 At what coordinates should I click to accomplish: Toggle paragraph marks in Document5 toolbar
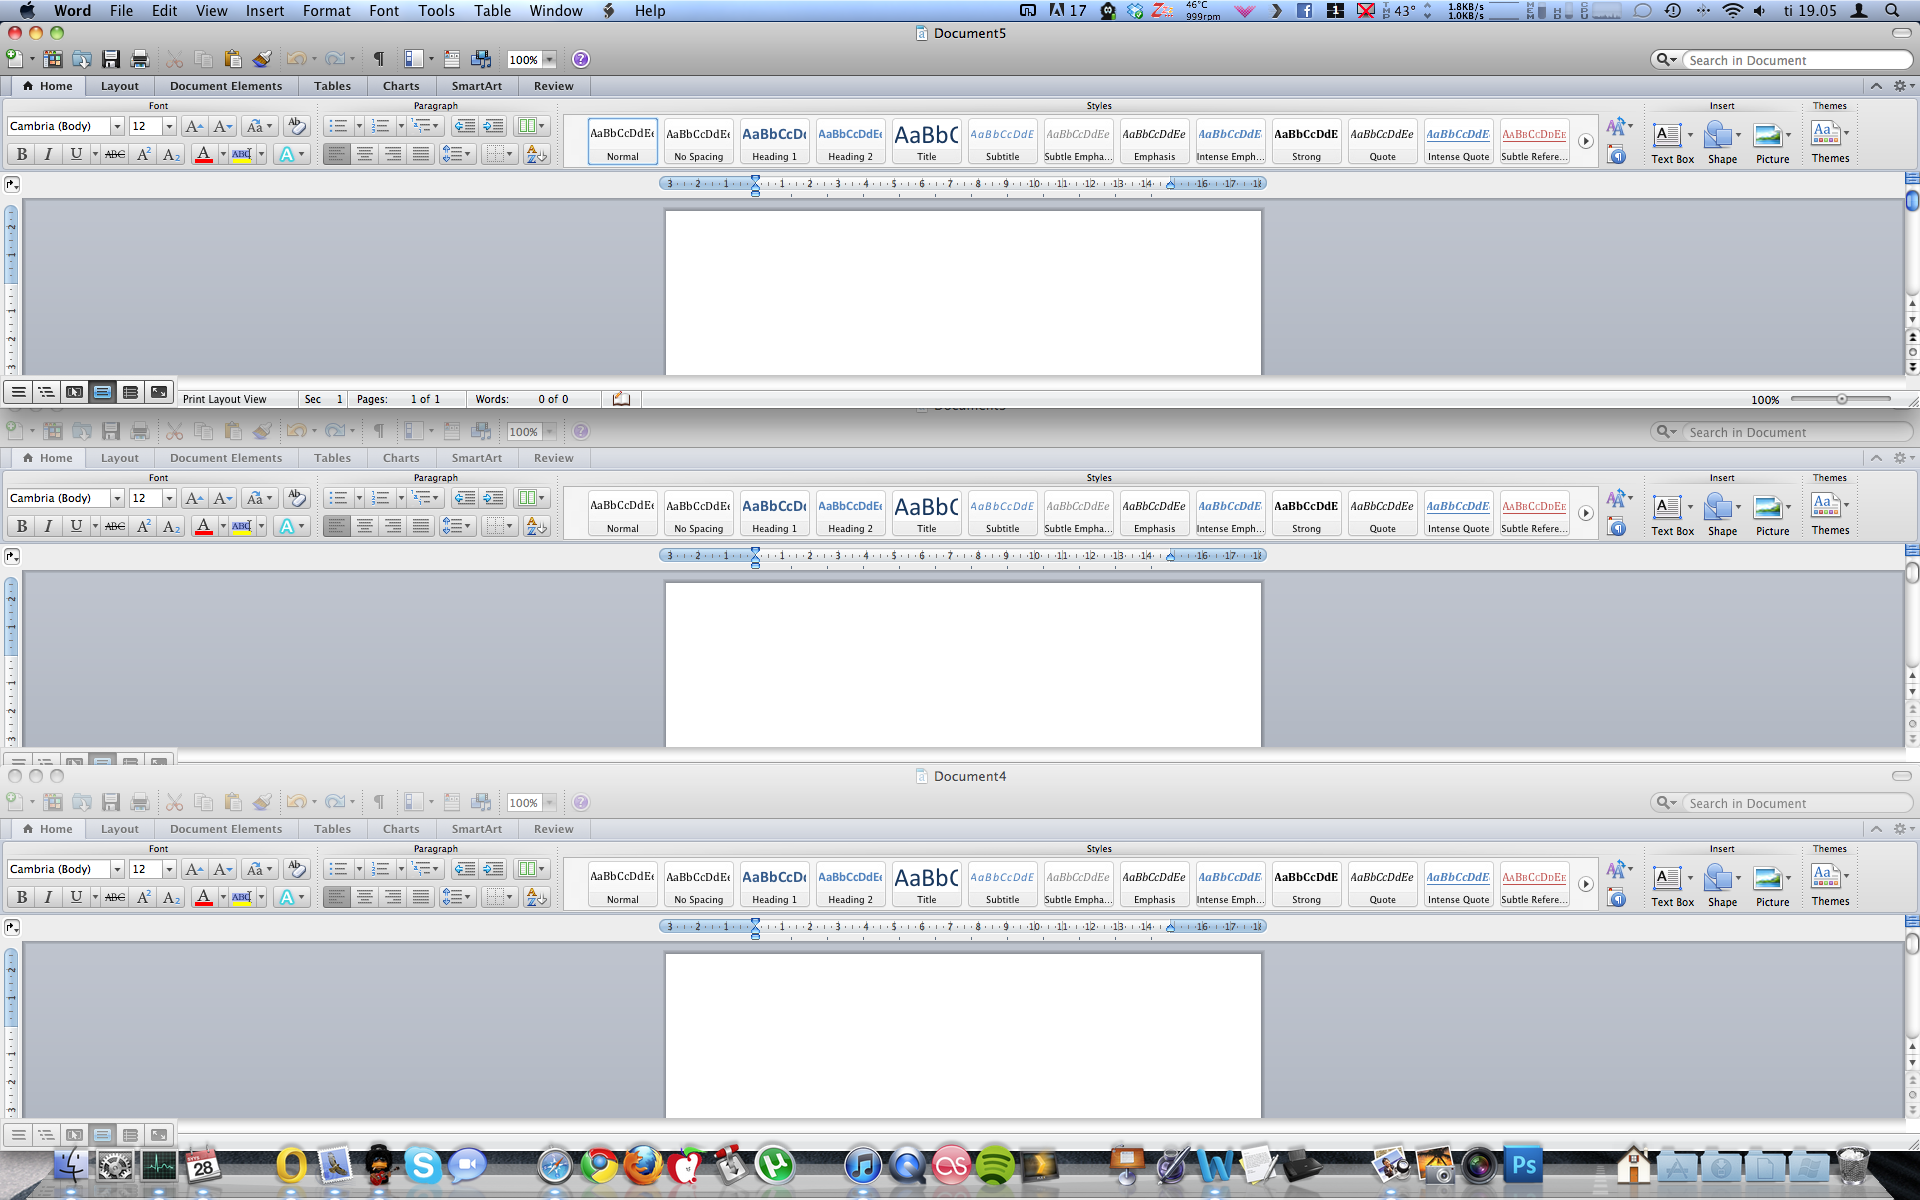tap(379, 59)
